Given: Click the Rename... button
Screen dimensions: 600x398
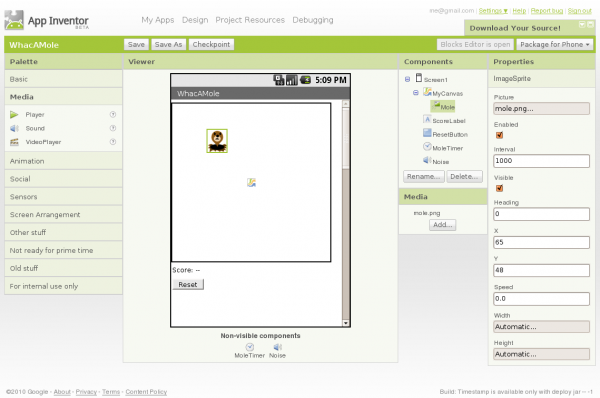Looking at the screenshot, I should point(424,176).
